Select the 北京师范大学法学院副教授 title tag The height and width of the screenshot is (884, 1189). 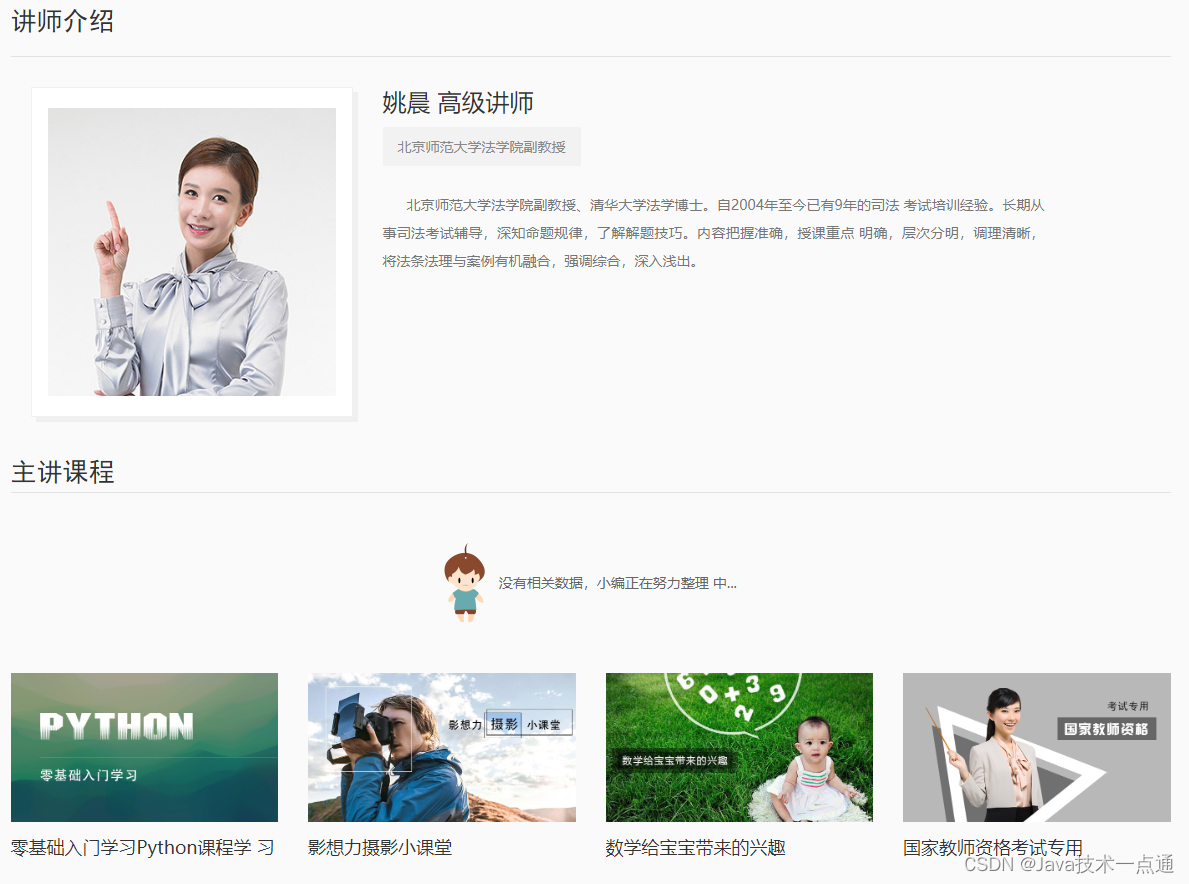coord(481,147)
